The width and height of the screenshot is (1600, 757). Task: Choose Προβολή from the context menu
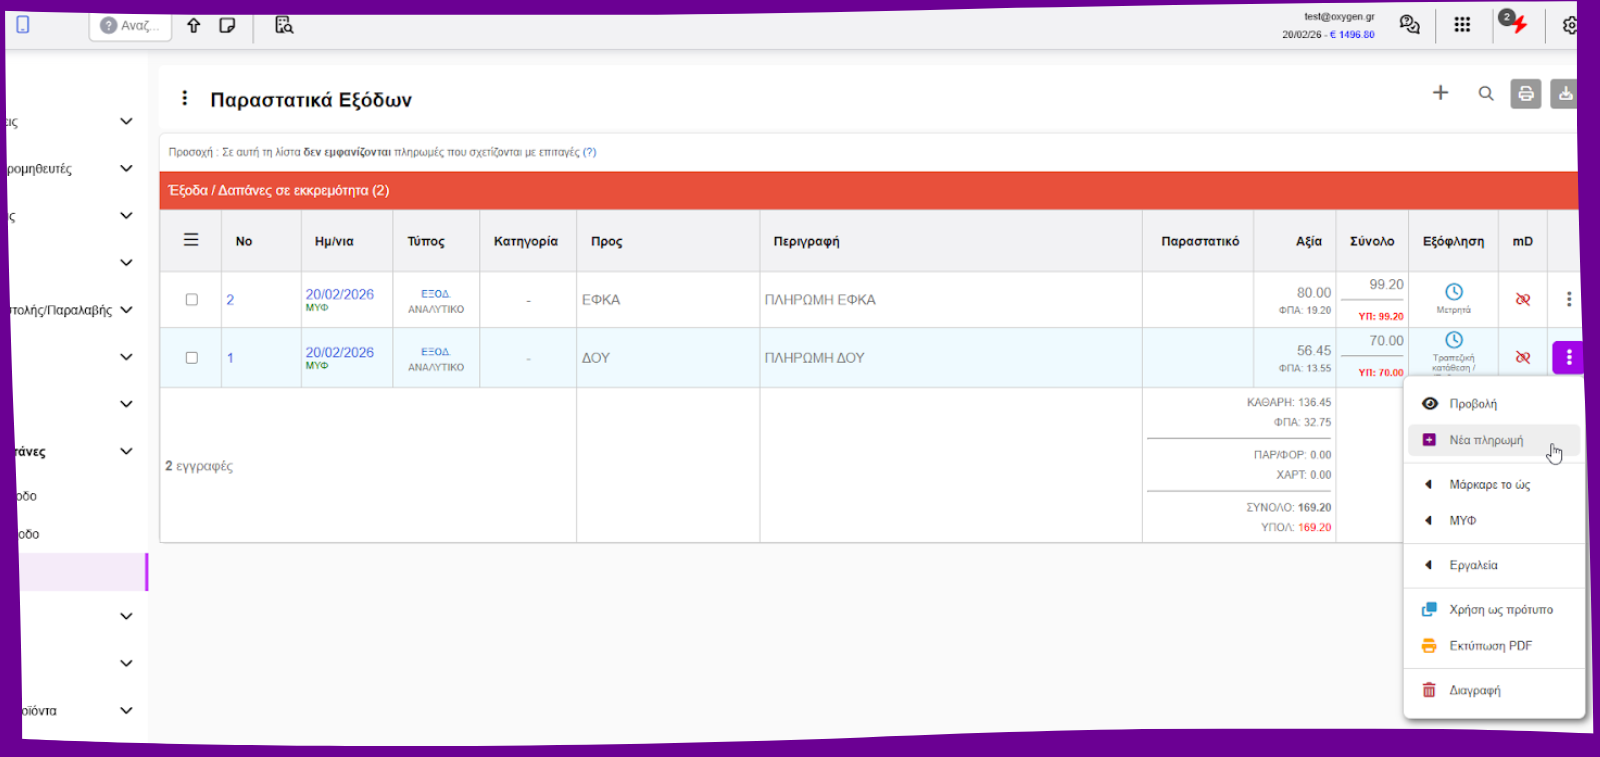click(x=1494, y=403)
